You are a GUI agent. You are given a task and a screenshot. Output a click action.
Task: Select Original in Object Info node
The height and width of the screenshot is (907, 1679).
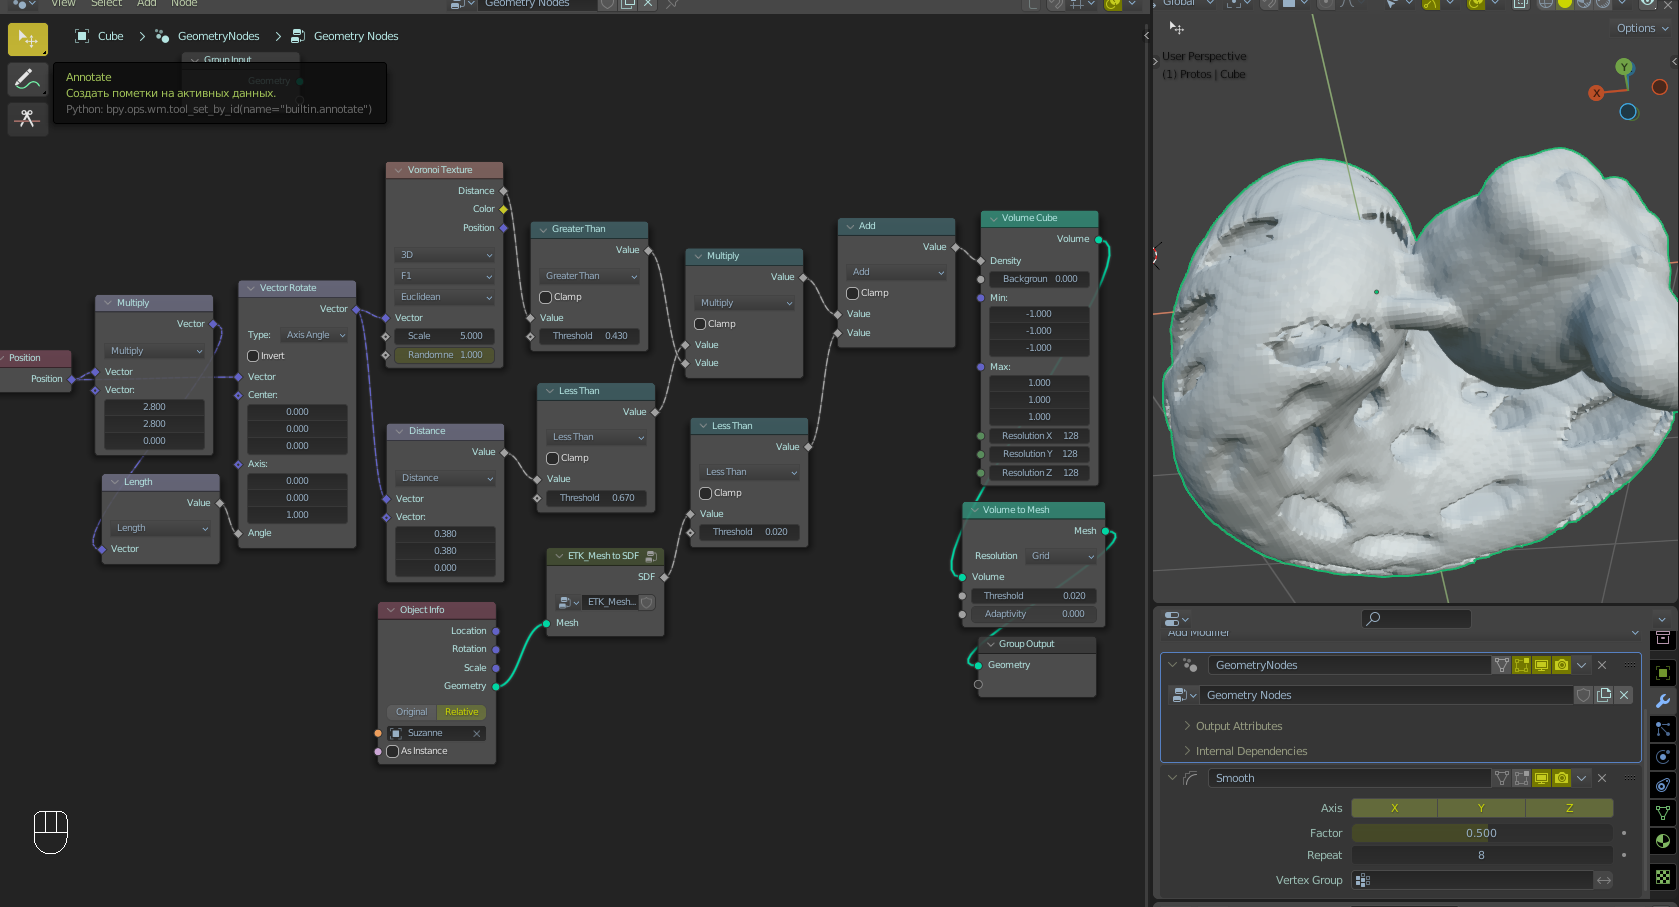tap(412, 712)
